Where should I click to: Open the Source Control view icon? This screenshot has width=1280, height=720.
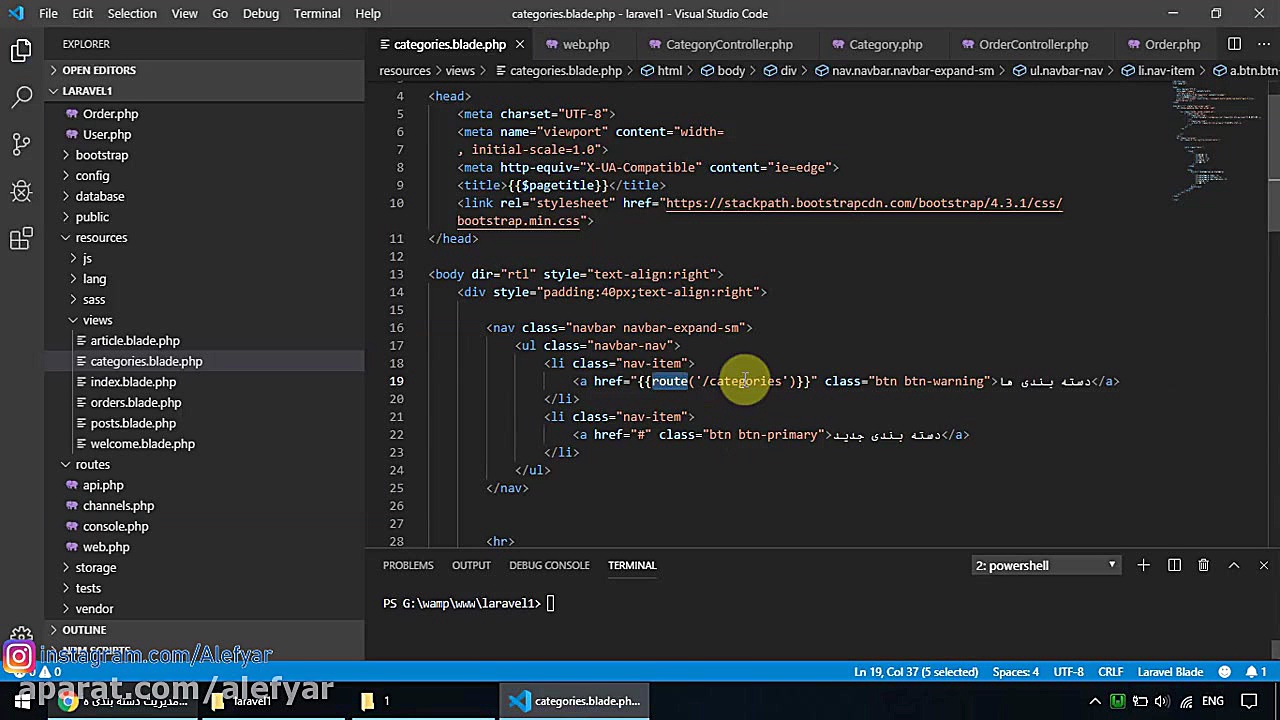(x=21, y=144)
